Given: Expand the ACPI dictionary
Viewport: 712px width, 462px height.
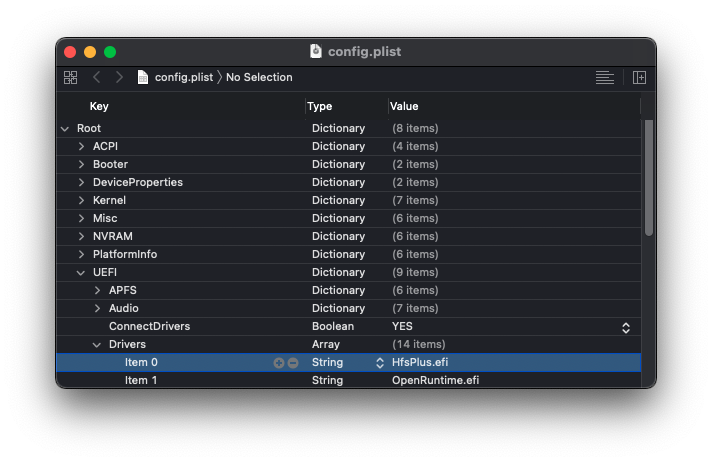Looking at the screenshot, I should (82, 146).
